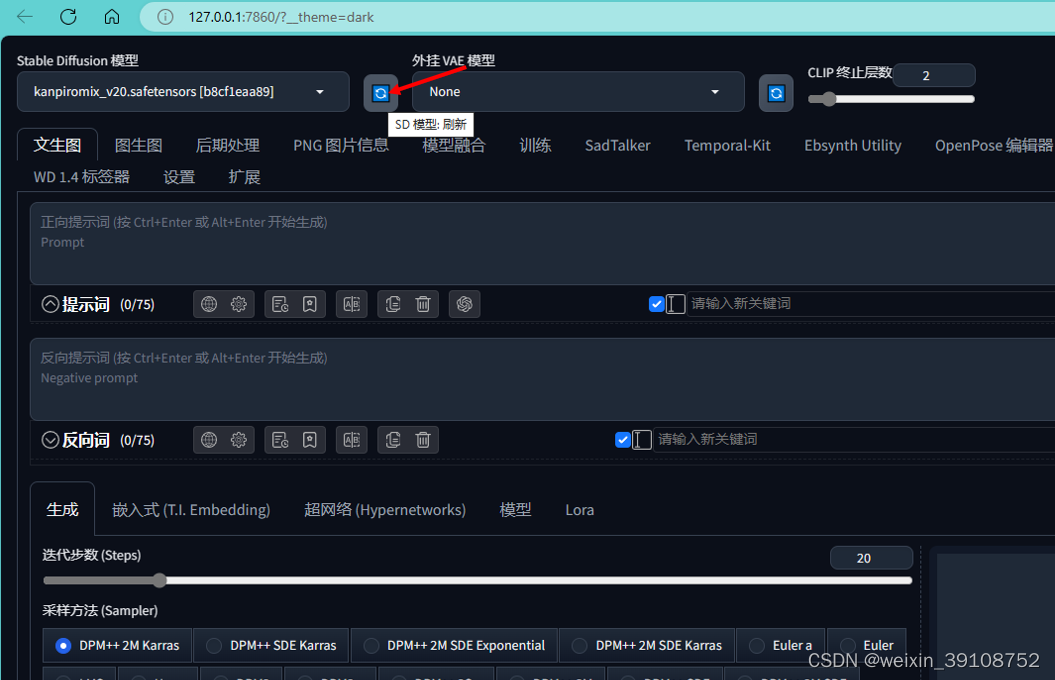This screenshot has height=680, width=1055.
Task: Open settings gear in 反向词 toolbar
Action: pyautogui.click(x=239, y=440)
